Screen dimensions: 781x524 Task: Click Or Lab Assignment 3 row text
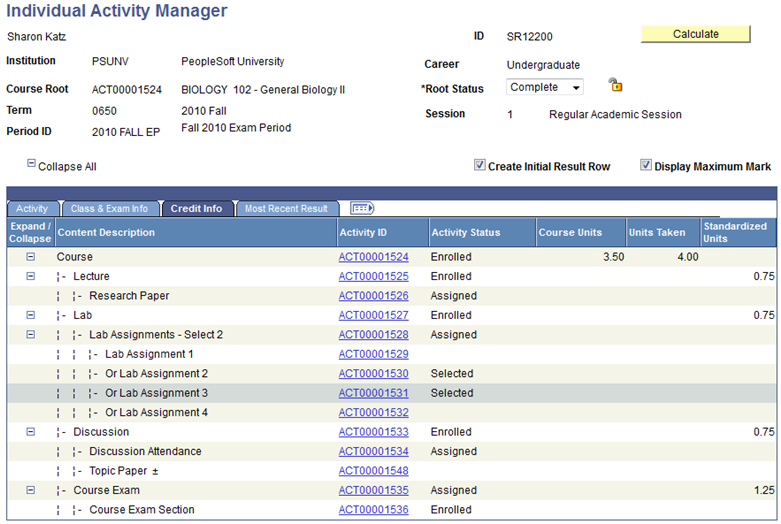156,393
